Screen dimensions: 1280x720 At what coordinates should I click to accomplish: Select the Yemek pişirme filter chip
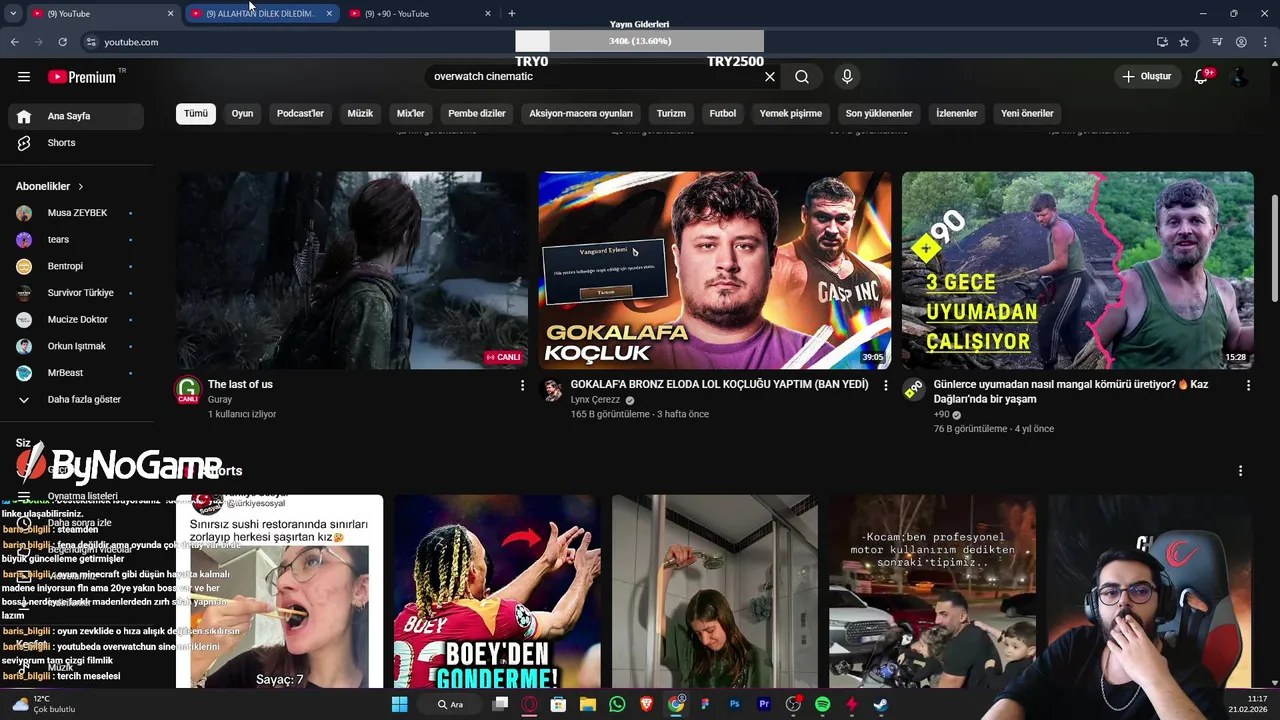point(791,113)
